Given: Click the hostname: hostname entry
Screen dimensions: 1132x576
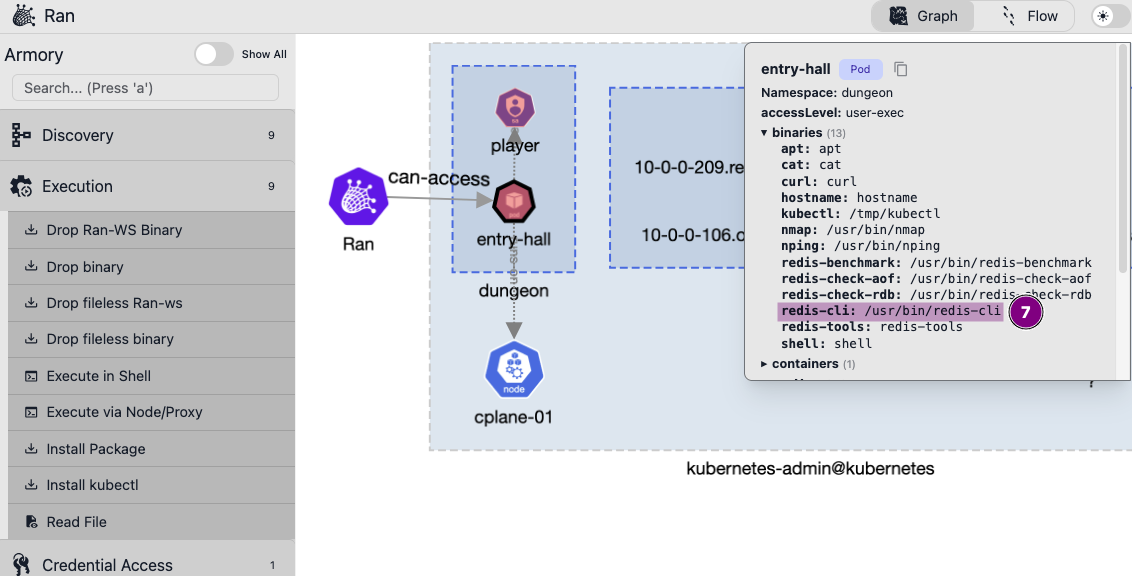Looking at the screenshot, I should [x=849, y=198].
